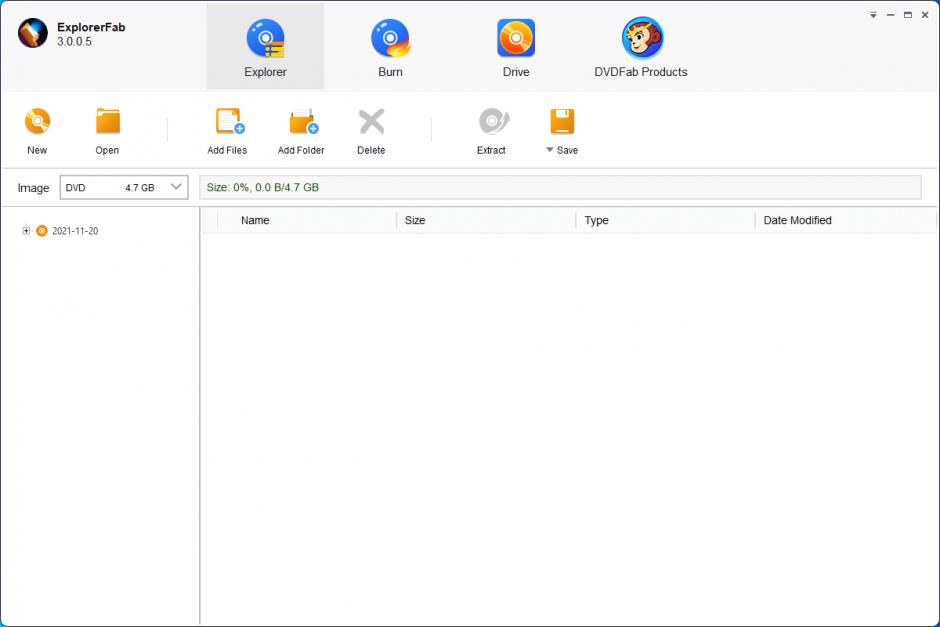The height and width of the screenshot is (627, 940).
Task: Minimize the ExplorerFab window
Action: [x=891, y=15]
